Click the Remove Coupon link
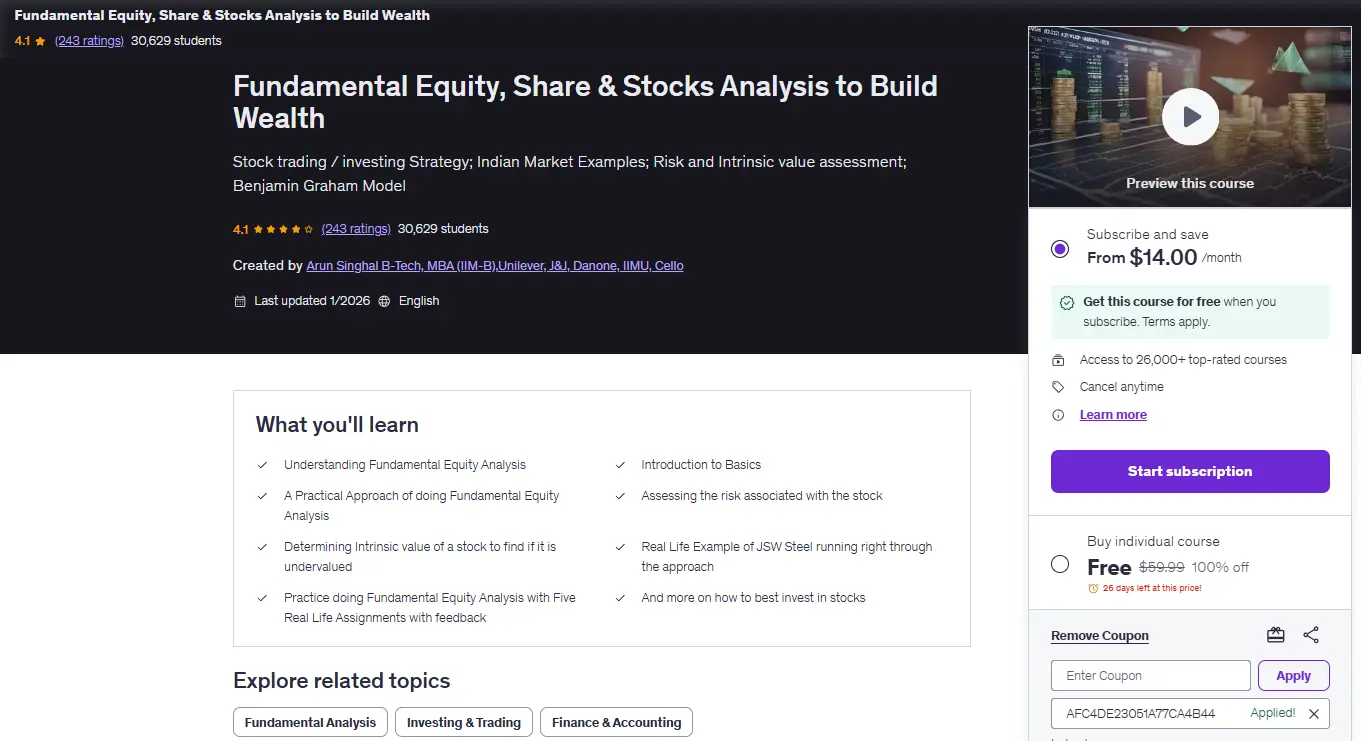1361x741 pixels. [x=1100, y=636]
